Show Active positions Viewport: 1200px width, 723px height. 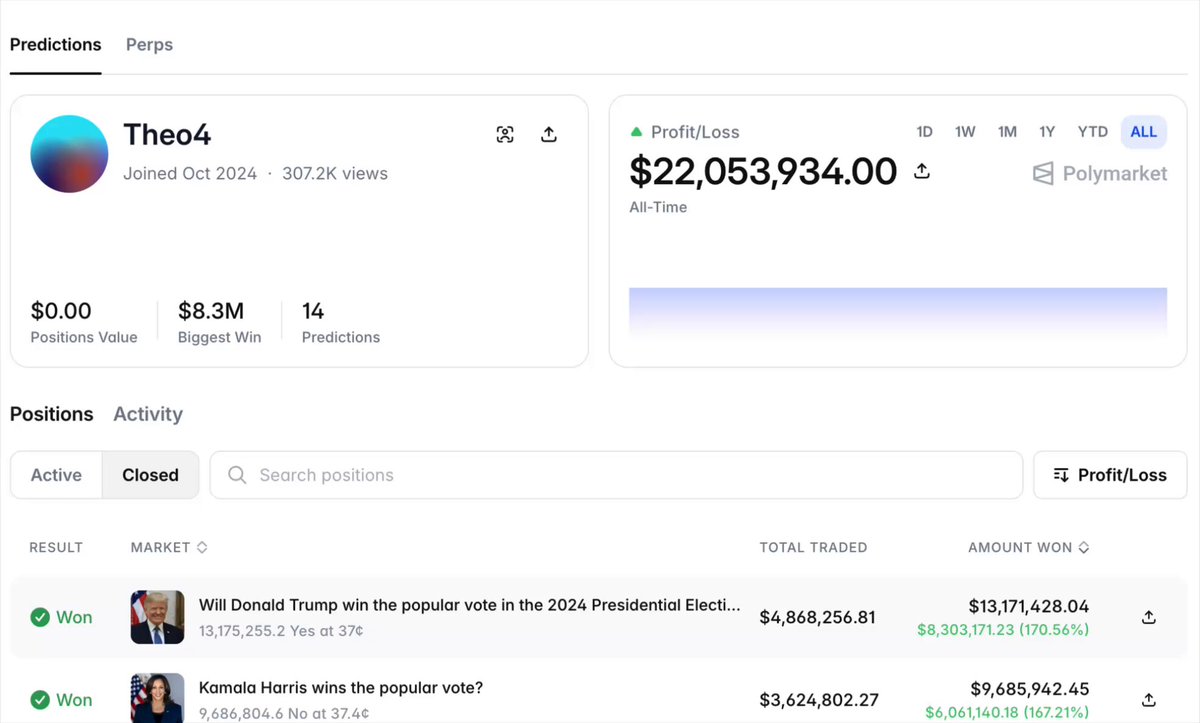click(56, 475)
